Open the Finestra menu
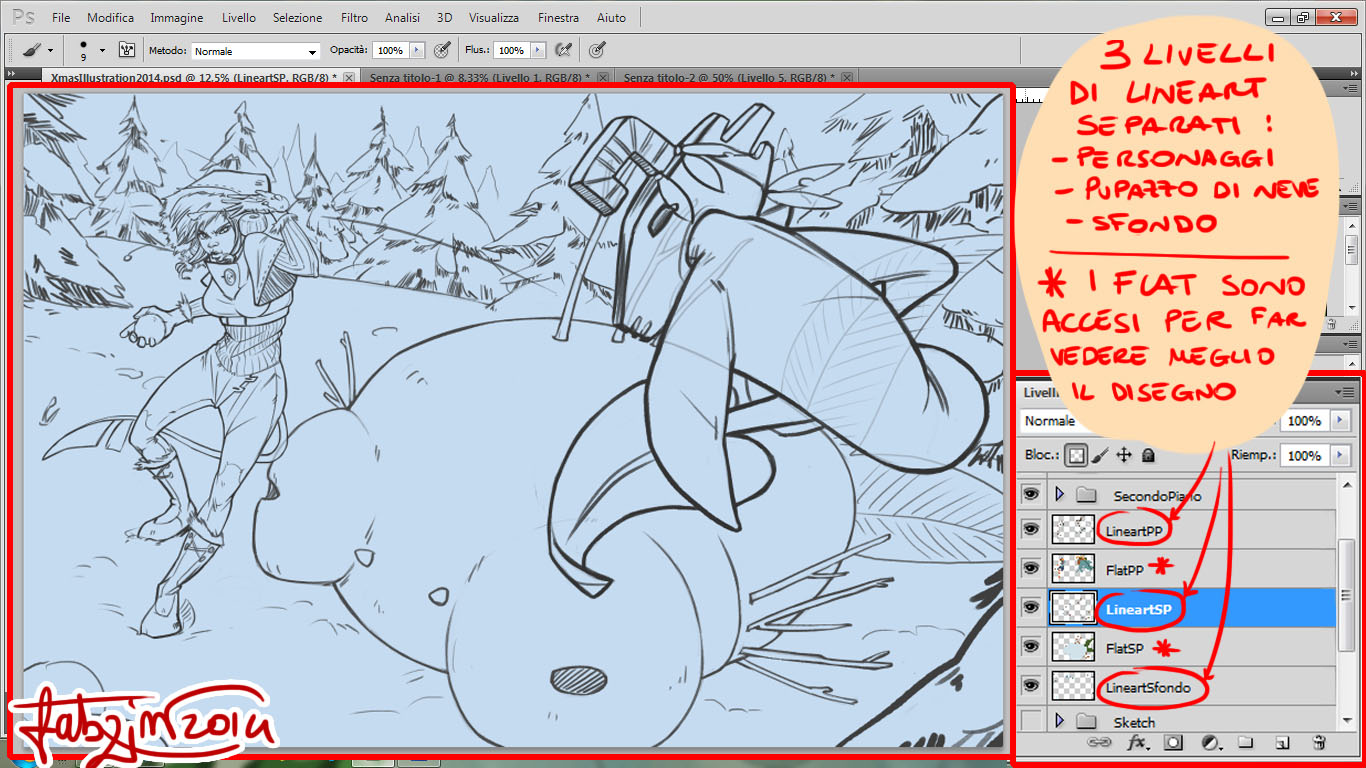1366x768 pixels. coord(558,18)
